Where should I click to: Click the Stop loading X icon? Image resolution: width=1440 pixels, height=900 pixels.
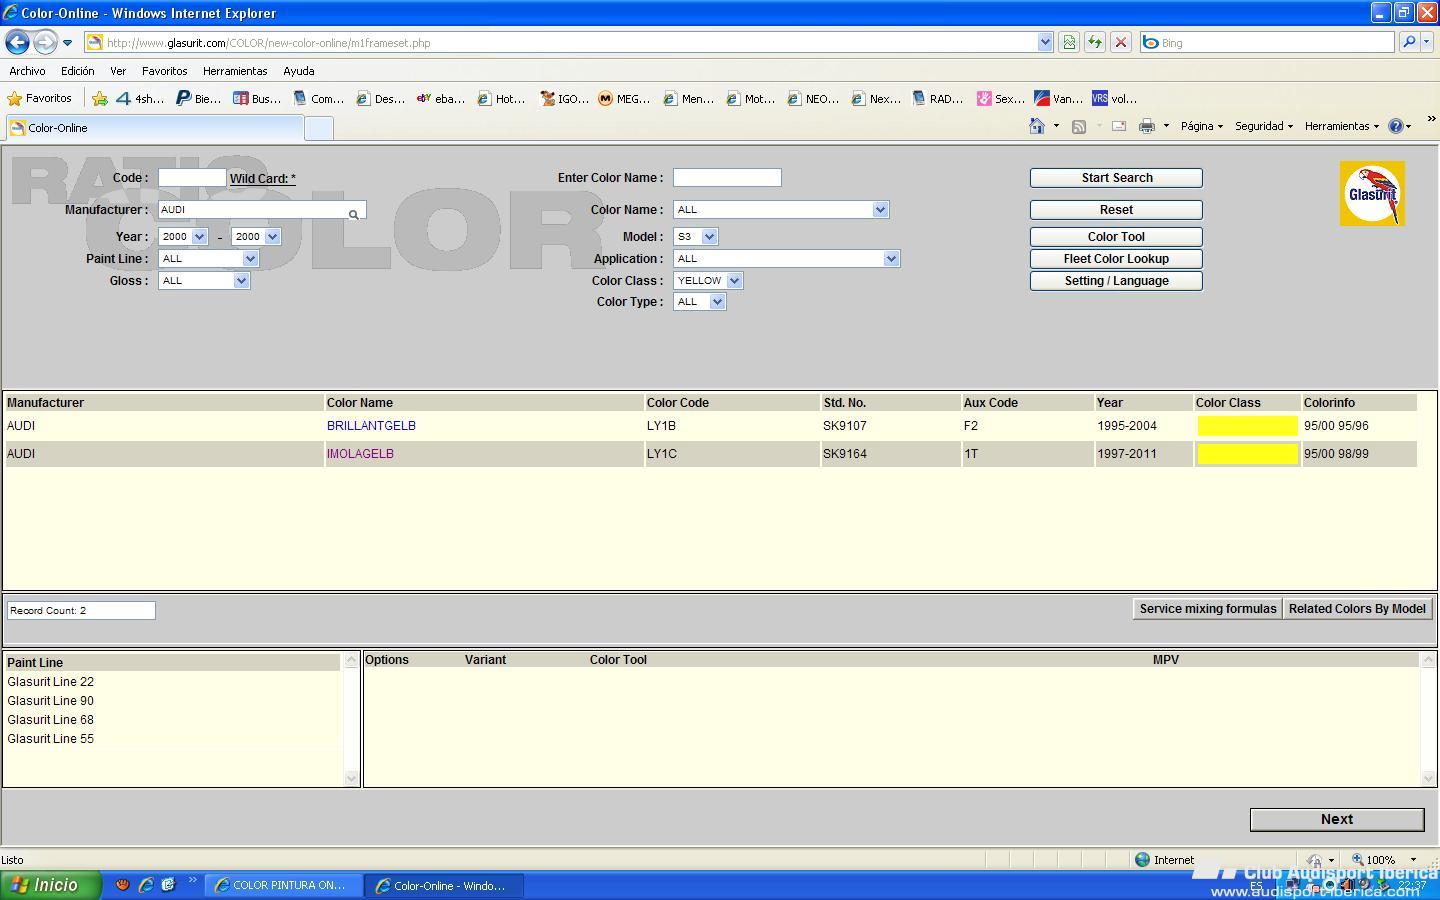(x=1121, y=42)
